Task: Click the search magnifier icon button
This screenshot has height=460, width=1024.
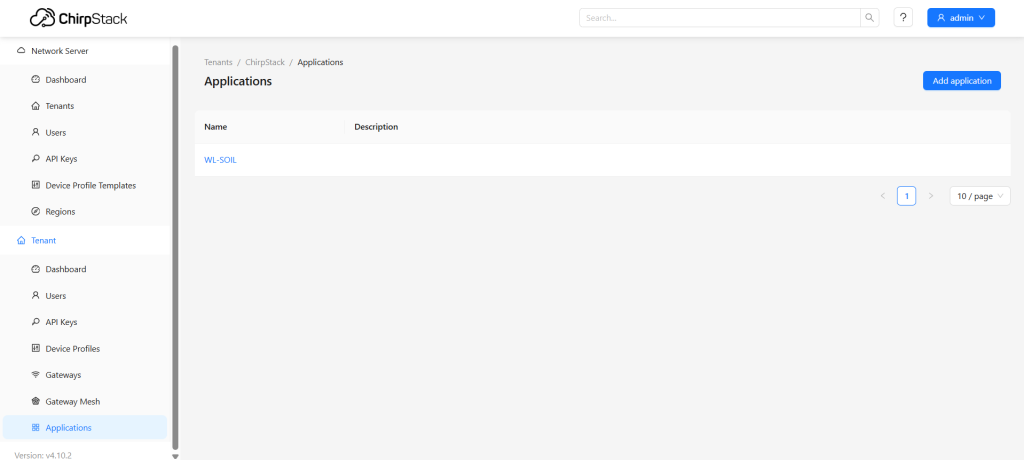Action: [x=870, y=18]
